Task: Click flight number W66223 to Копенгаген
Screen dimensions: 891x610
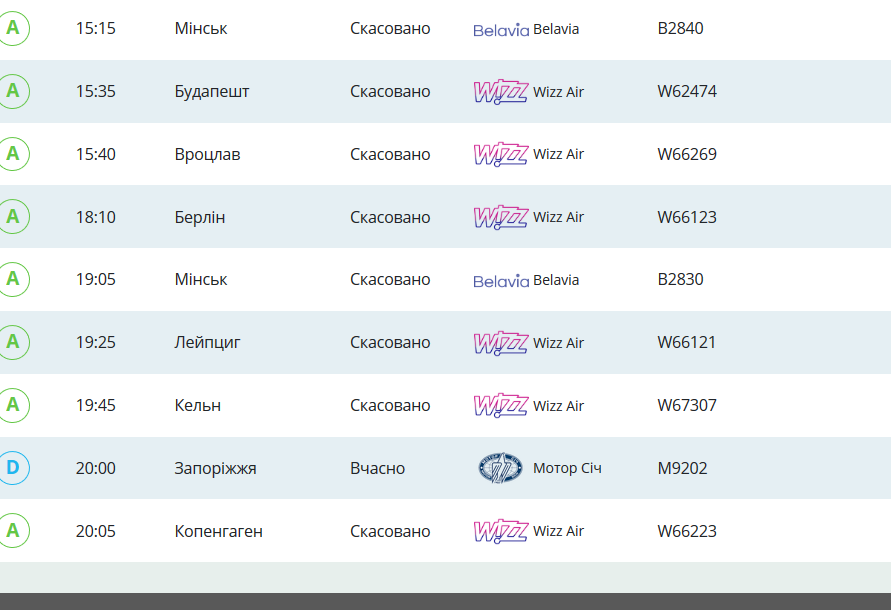Action: click(x=687, y=531)
